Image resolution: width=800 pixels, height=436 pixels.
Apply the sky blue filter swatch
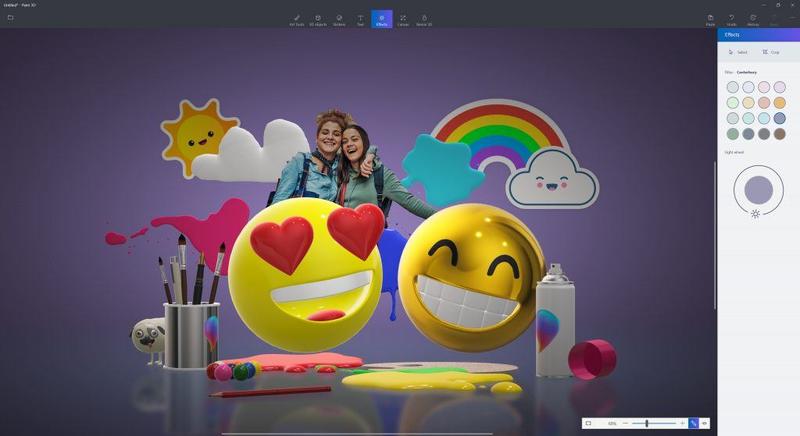(764, 118)
